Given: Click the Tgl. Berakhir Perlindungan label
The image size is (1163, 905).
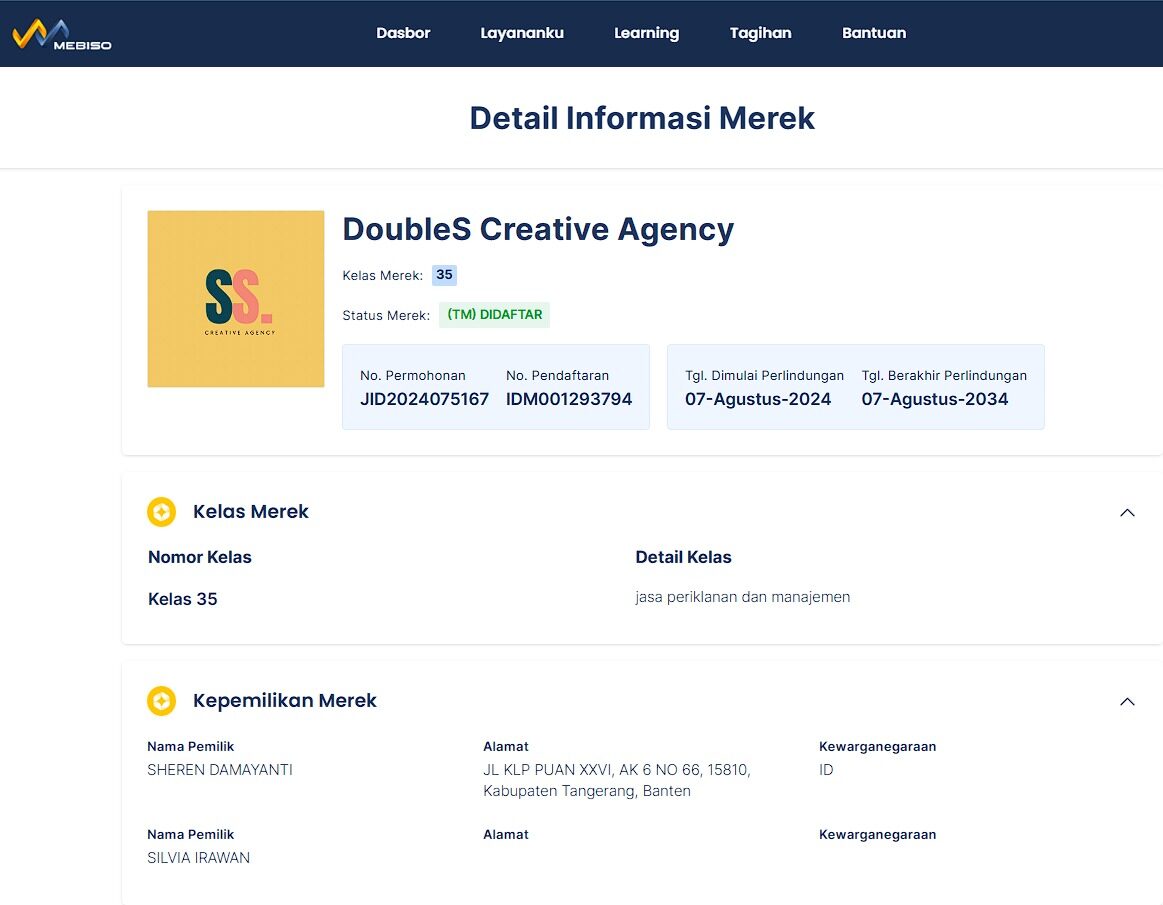Looking at the screenshot, I should pos(944,375).
